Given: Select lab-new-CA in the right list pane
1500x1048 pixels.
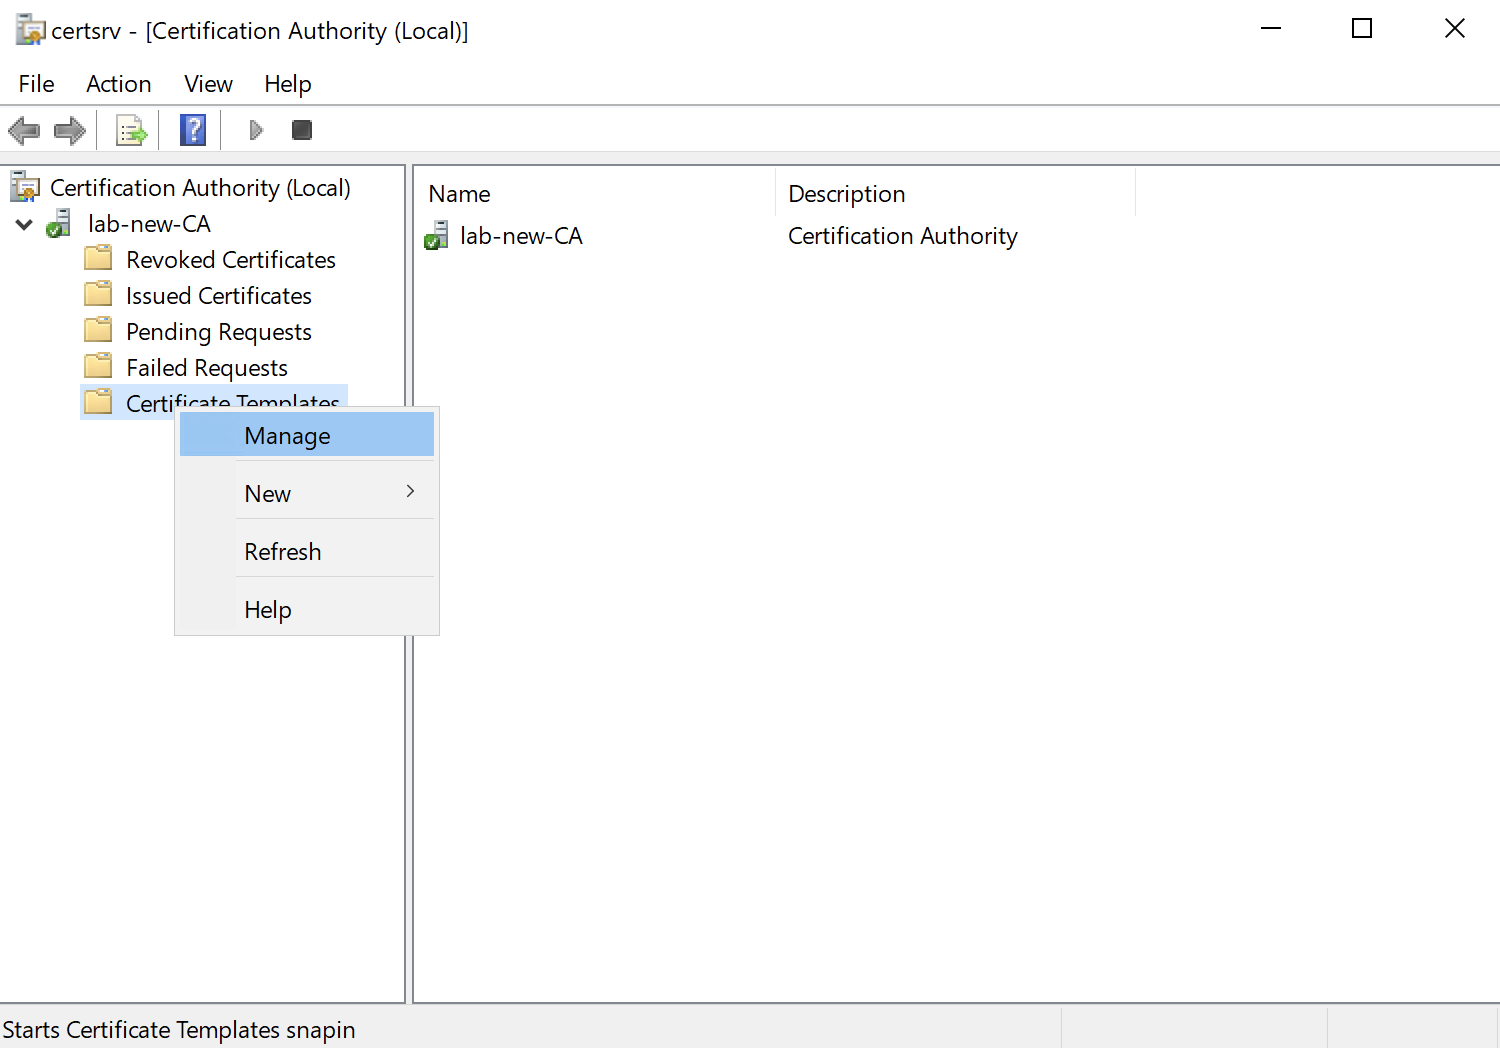Looking at the screenshot, I should pyautogui.click(x=520, y=236).
